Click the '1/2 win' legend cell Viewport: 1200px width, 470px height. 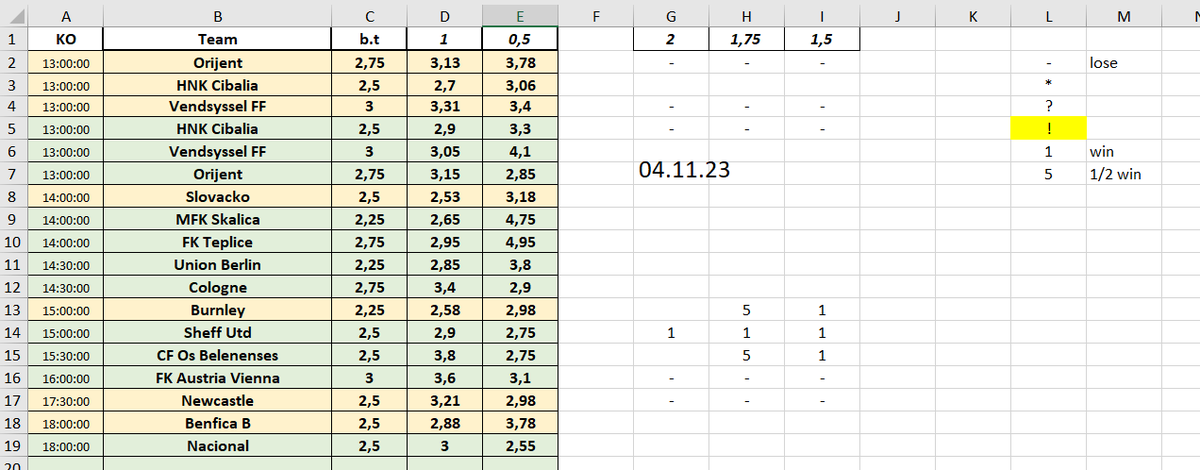point(1124,174)
